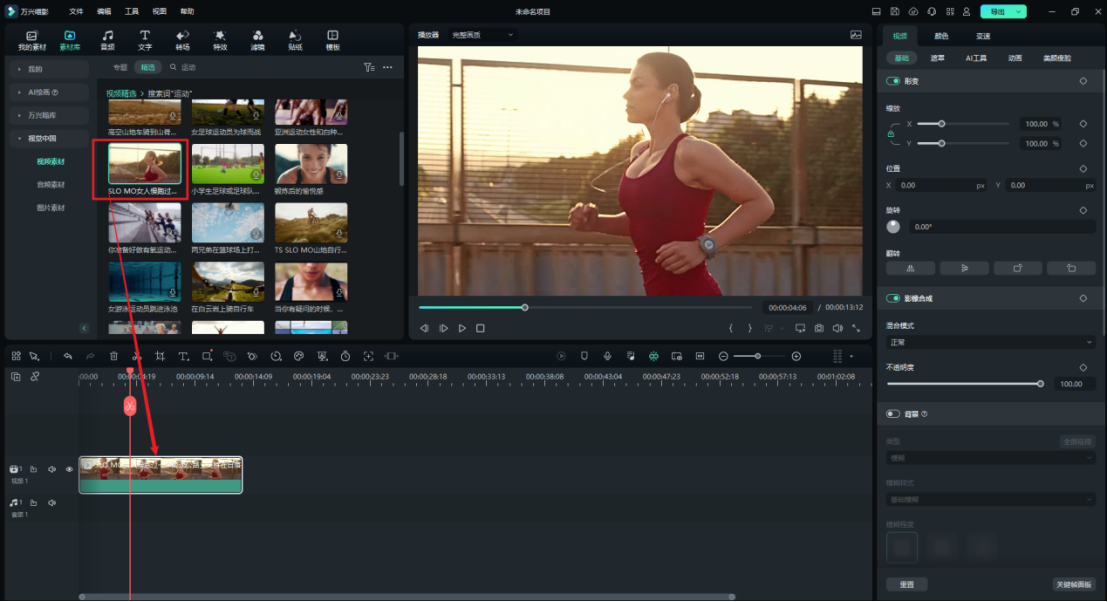
Task: Click the 不透明度 opacity slider handle
Action: (x=1040, y=383)
